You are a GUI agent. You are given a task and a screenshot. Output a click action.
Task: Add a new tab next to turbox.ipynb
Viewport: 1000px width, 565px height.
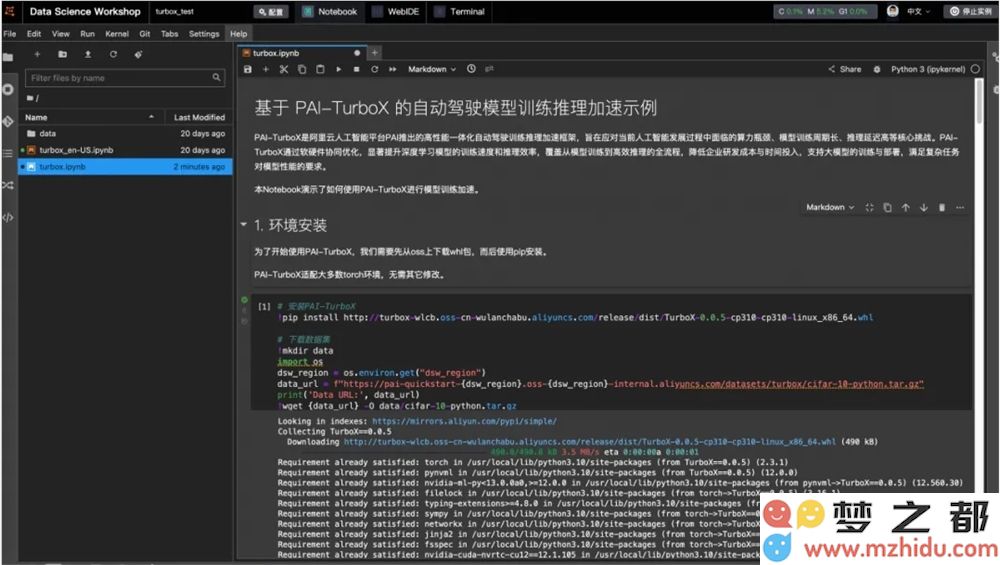[375, 53]
